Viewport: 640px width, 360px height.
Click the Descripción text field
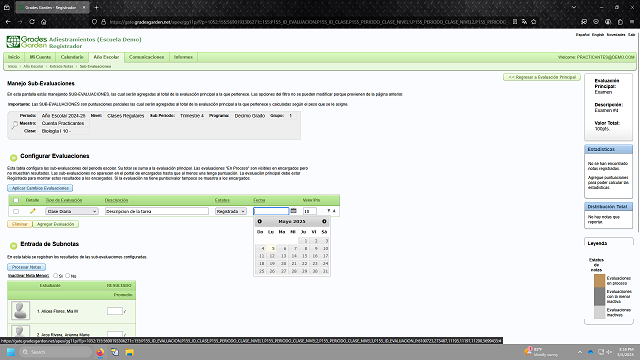pyautogui.click(x=157, y=211)
